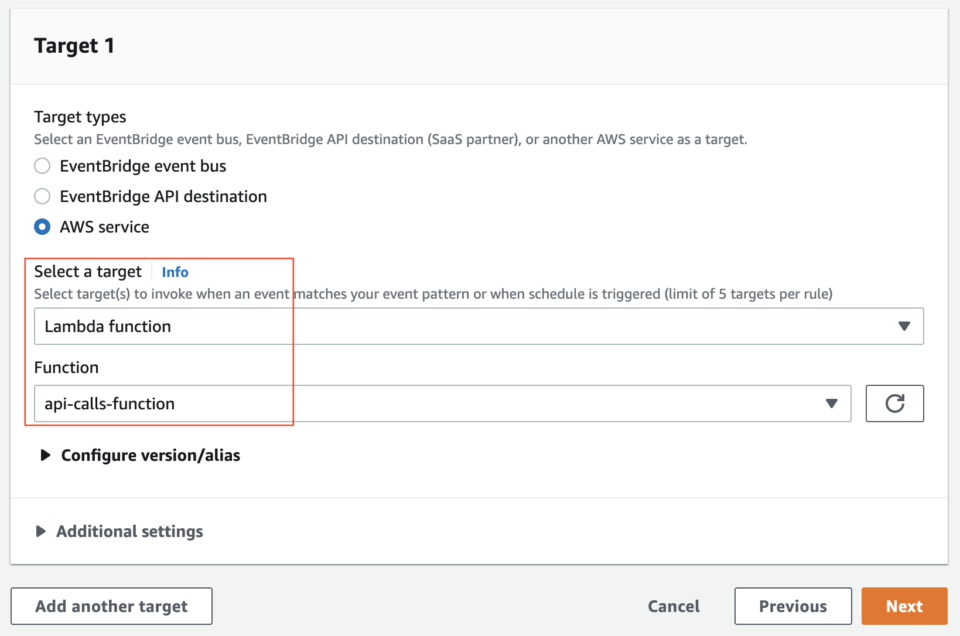This screenshot has width=960, height=636.
Task: Cancel the rule configuration
Action: pyautogui.click(x=673, y=605)
